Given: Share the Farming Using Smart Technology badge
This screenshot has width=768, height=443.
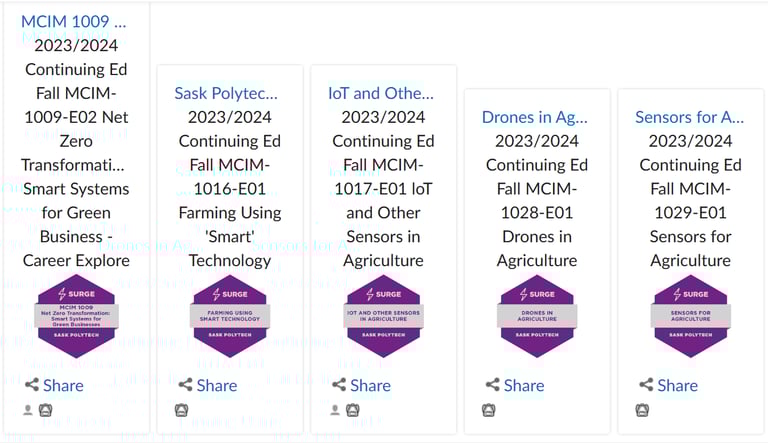Looking at the screenshot, I should [208, 385].
